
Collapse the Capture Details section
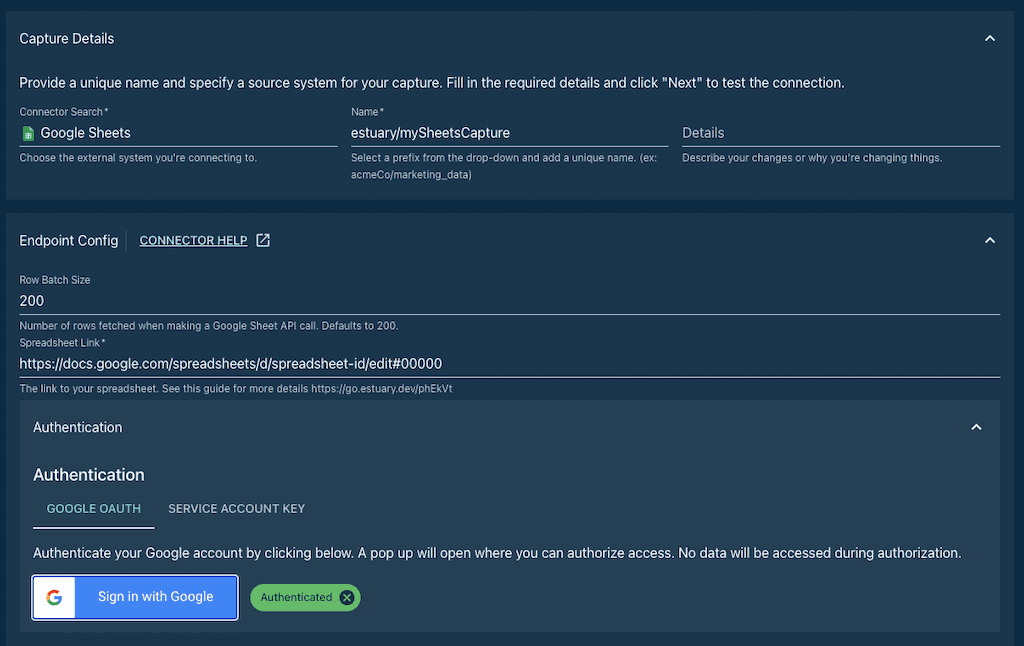click(989, 39)
